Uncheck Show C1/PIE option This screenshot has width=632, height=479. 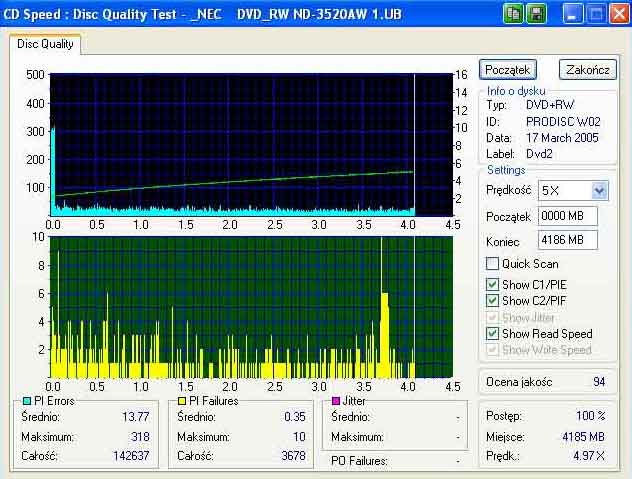point(492,284)
